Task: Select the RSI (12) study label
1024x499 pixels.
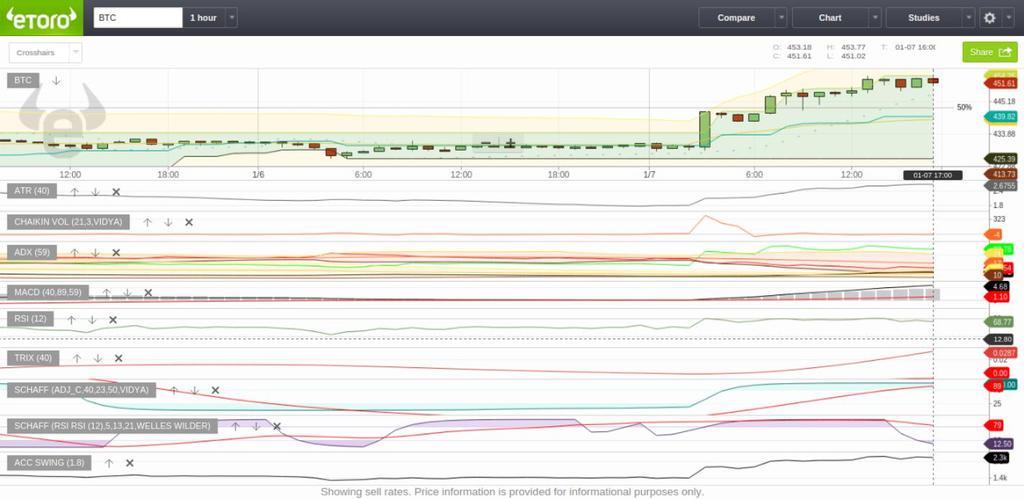Action: point(31,319)
